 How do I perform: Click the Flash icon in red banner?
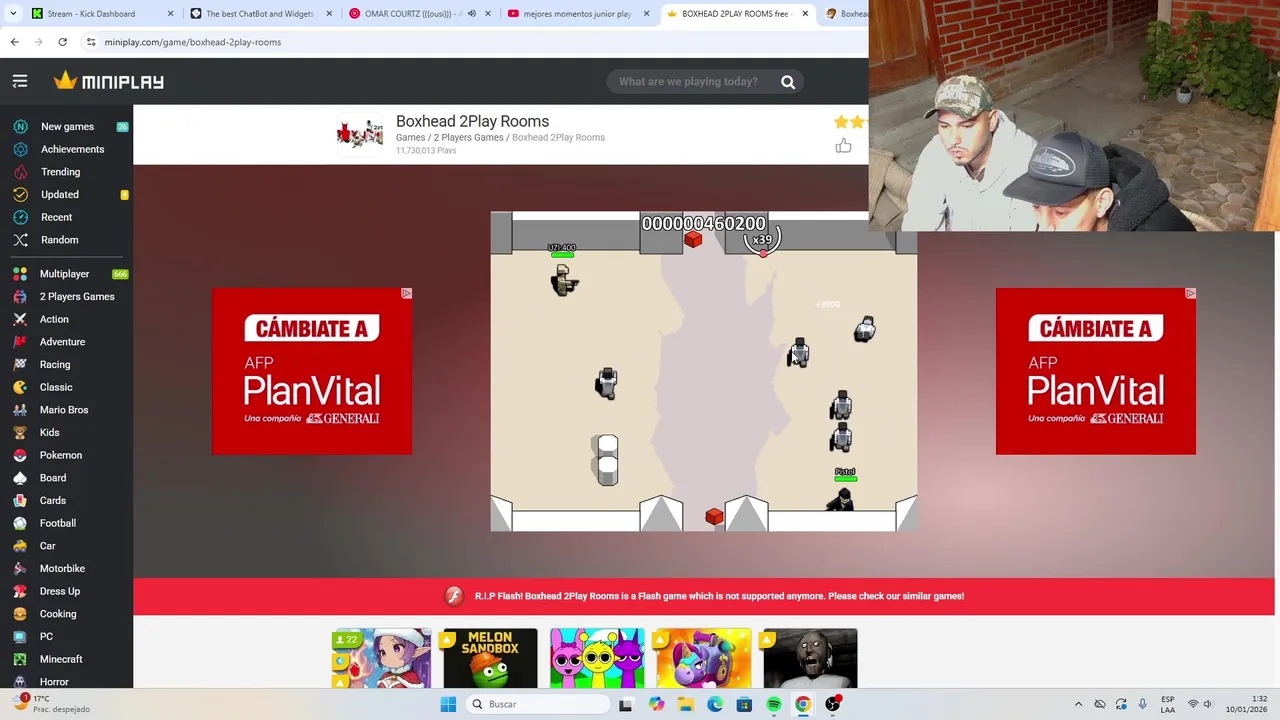point(454,596)
